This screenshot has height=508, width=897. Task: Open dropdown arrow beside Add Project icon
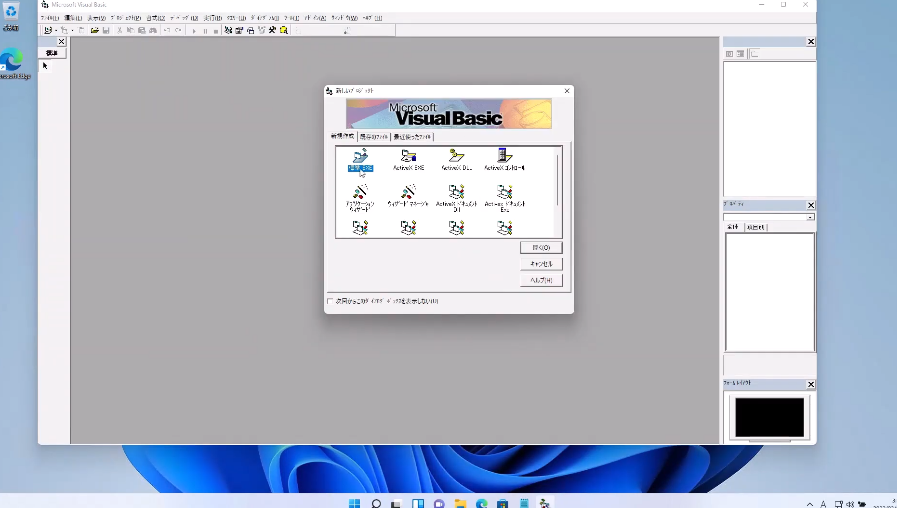(x=56, y=31)
